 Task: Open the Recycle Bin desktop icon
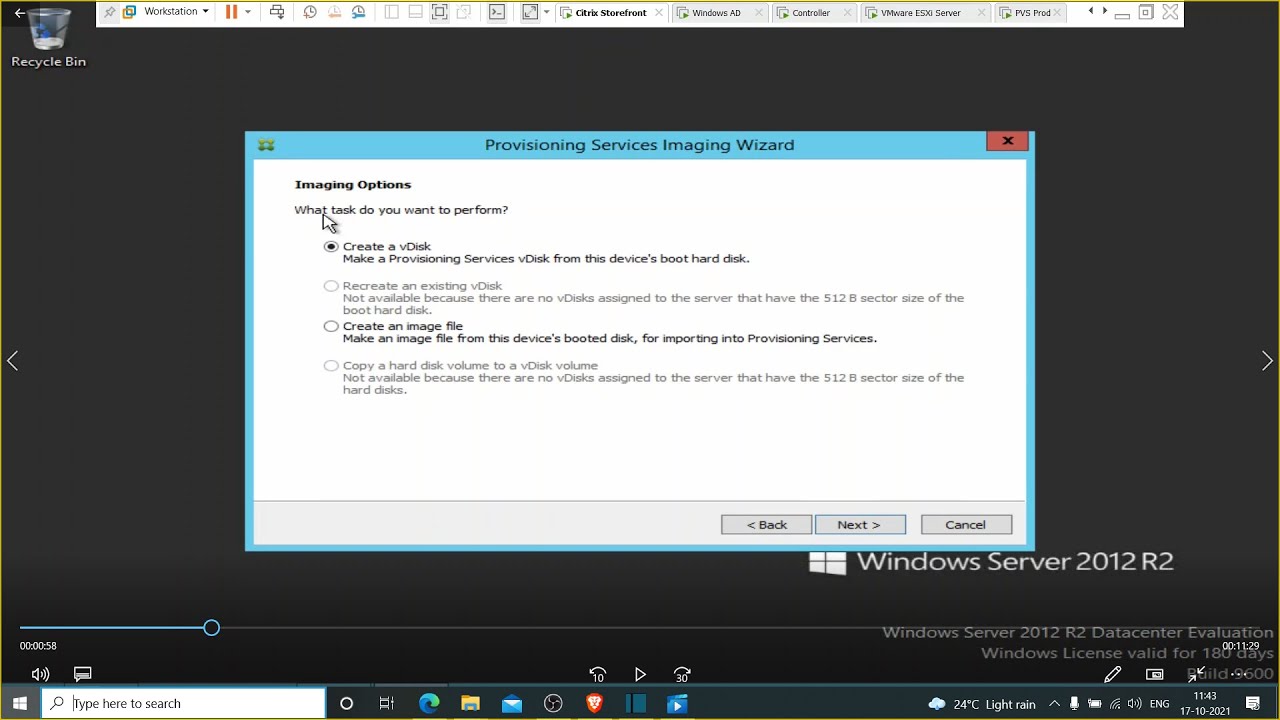point(48,38)
